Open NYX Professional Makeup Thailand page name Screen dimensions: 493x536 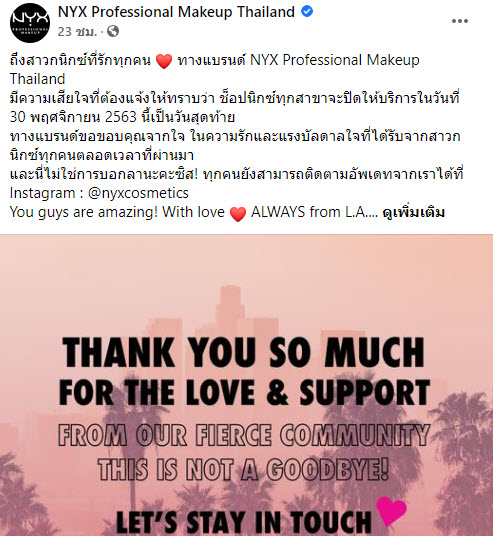176,12
